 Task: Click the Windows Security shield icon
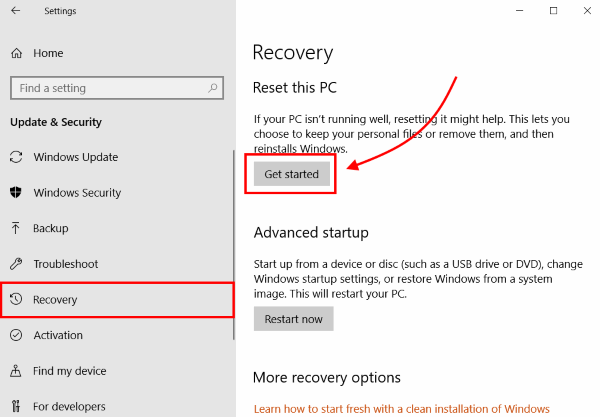coord(16,193)
